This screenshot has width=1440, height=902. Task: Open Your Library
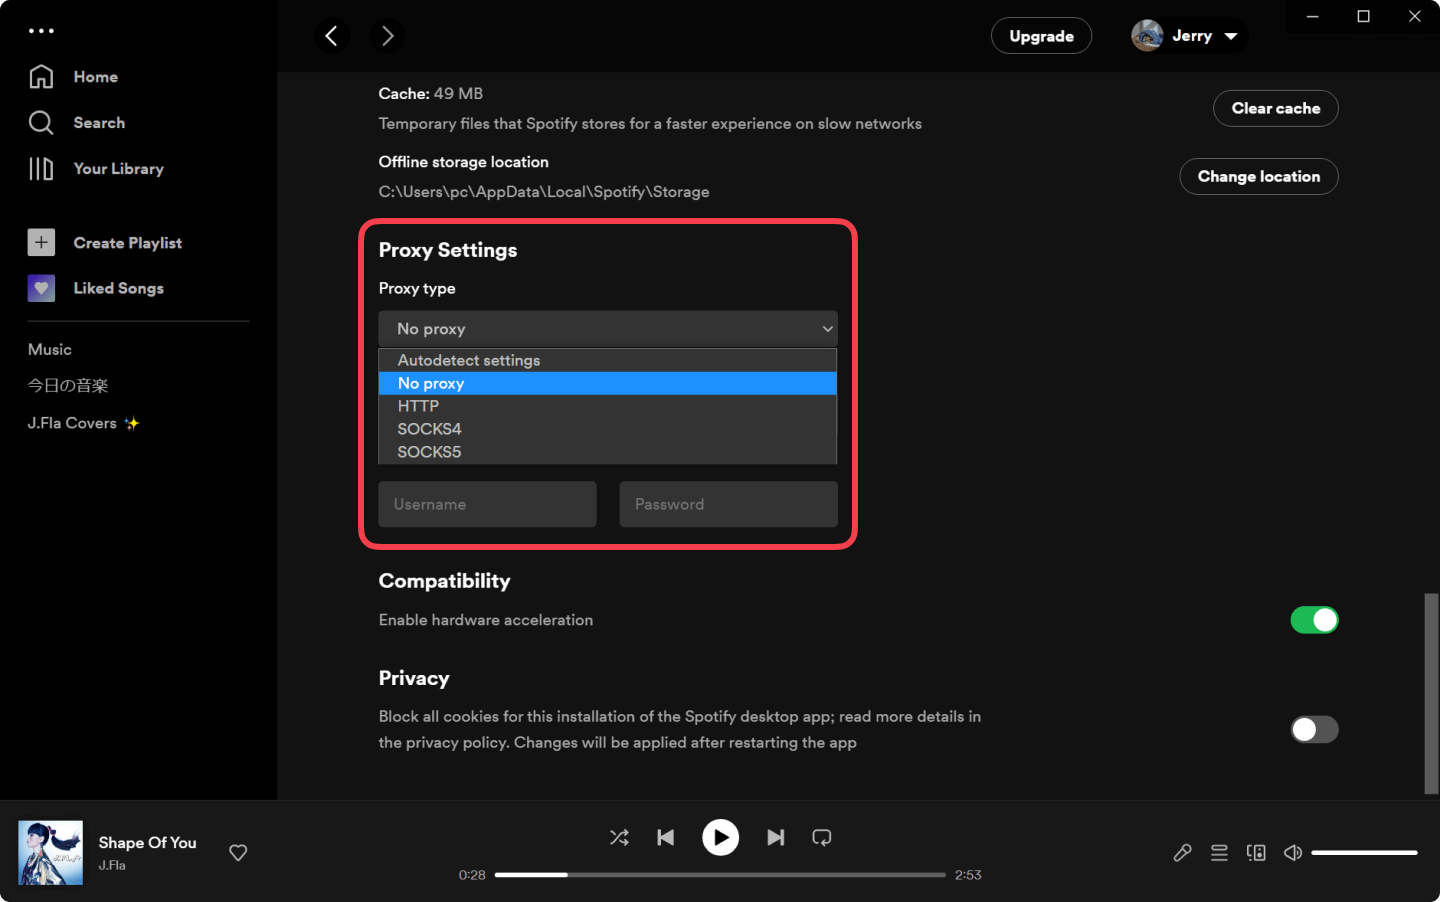pos(96,169)
